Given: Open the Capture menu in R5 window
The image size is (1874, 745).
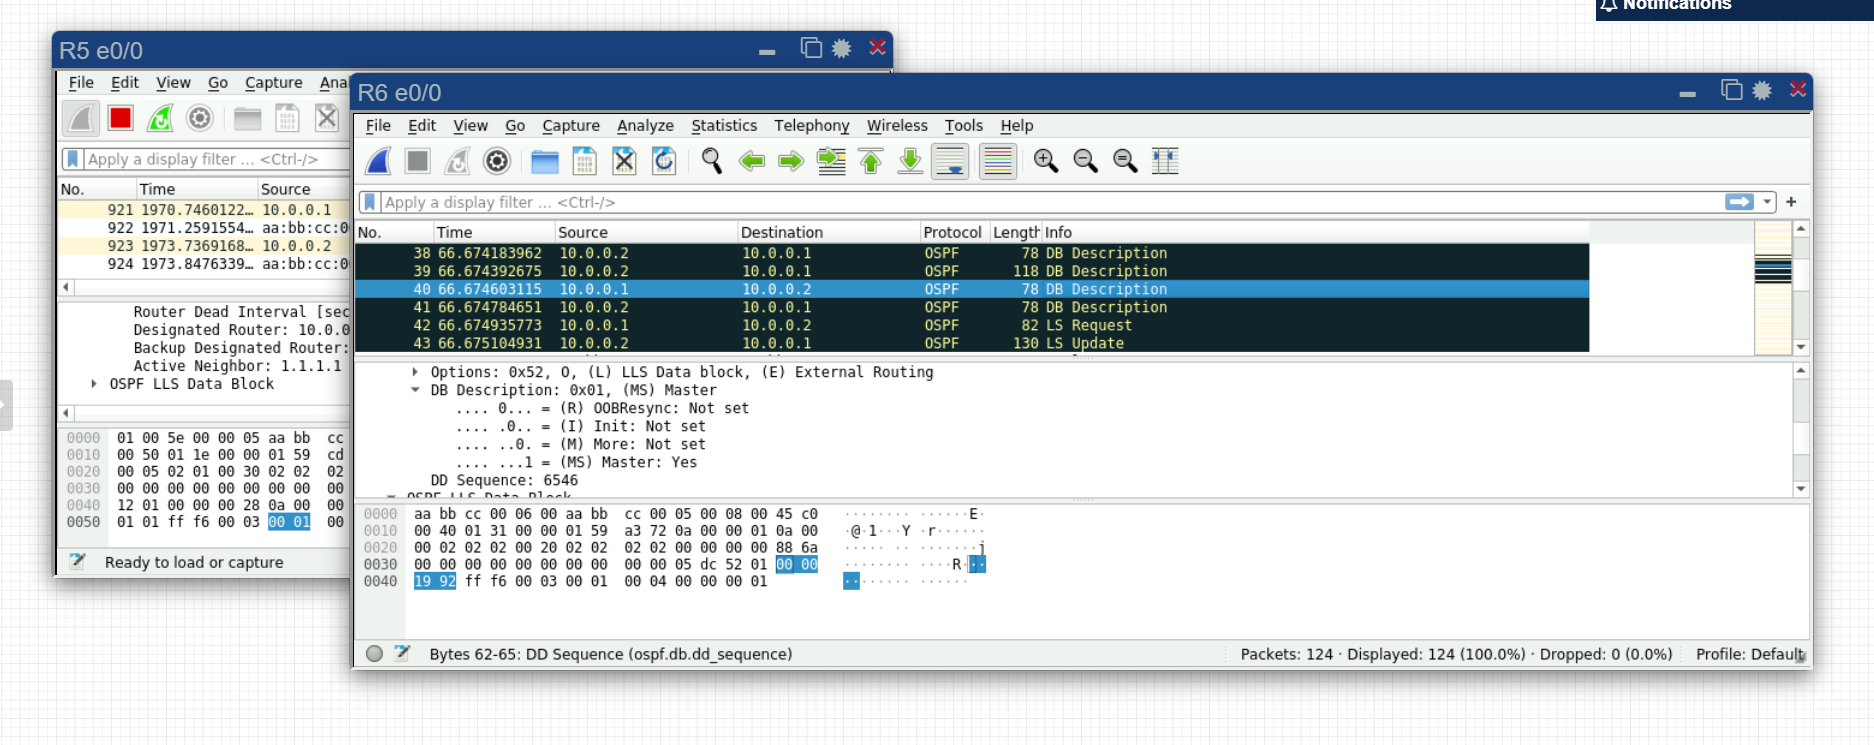Looking at the screenshot, I should (x=273, y=83).
